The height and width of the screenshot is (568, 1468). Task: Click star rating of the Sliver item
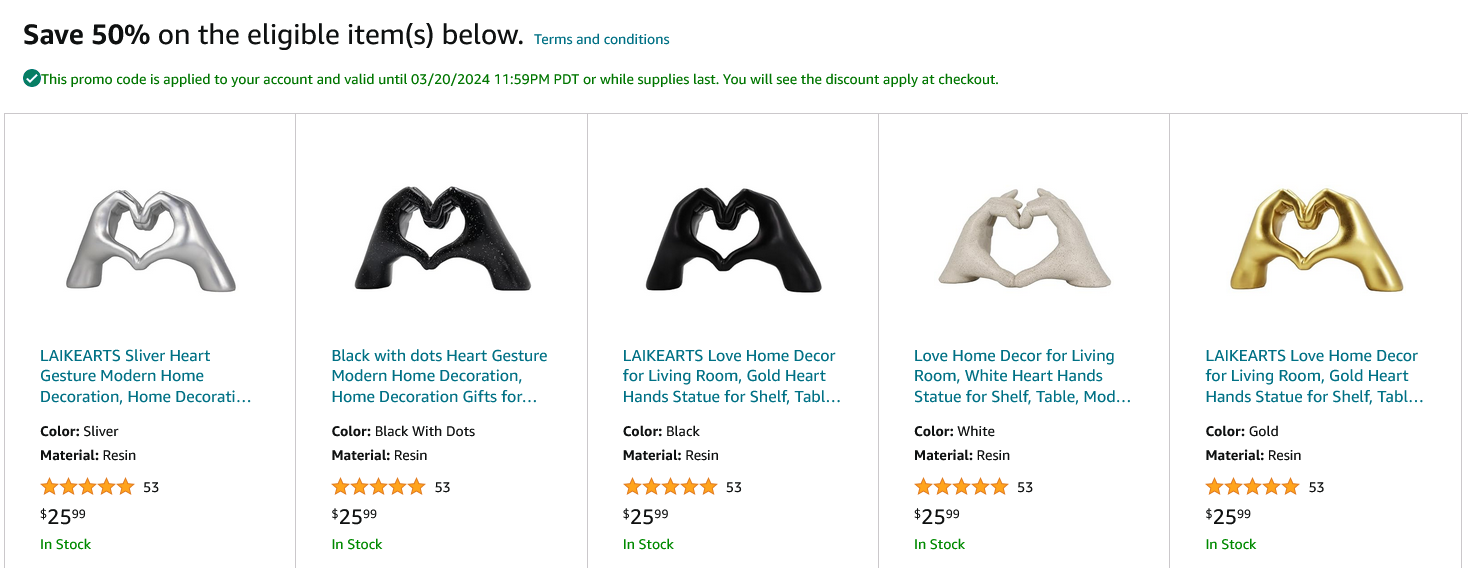(x=87, y=487)
